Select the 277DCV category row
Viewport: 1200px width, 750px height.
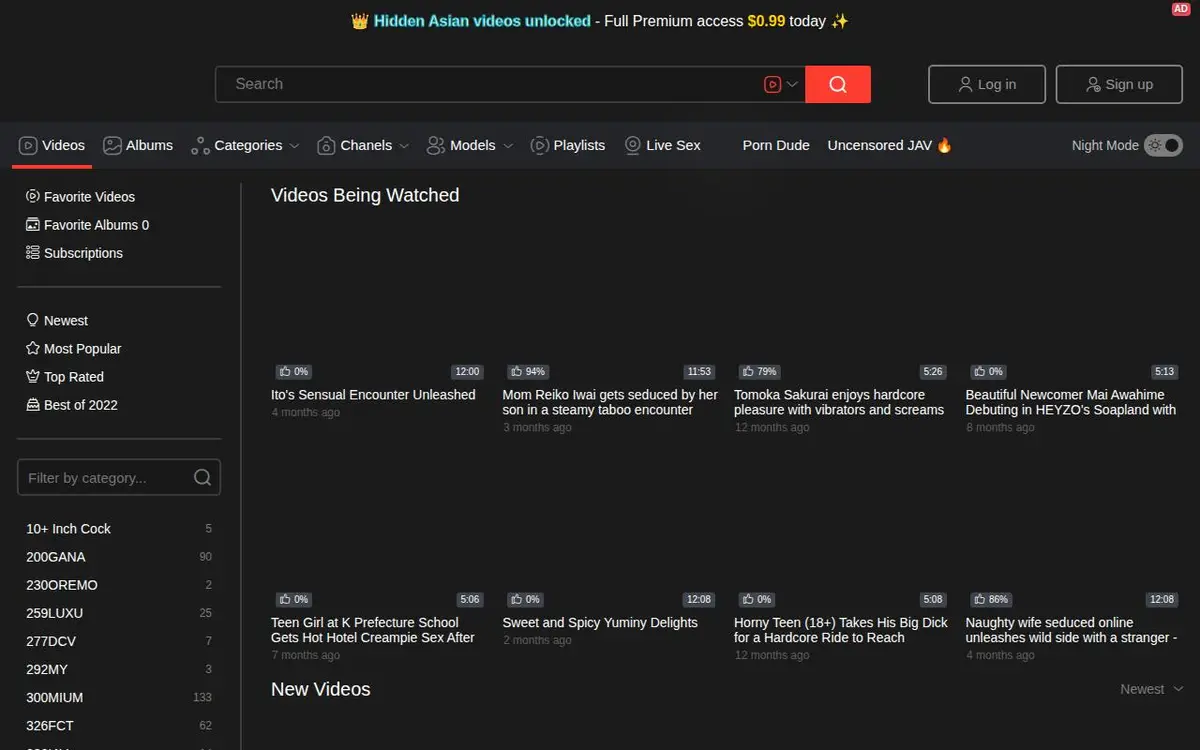pyautogui.click(x=119, y=641)
